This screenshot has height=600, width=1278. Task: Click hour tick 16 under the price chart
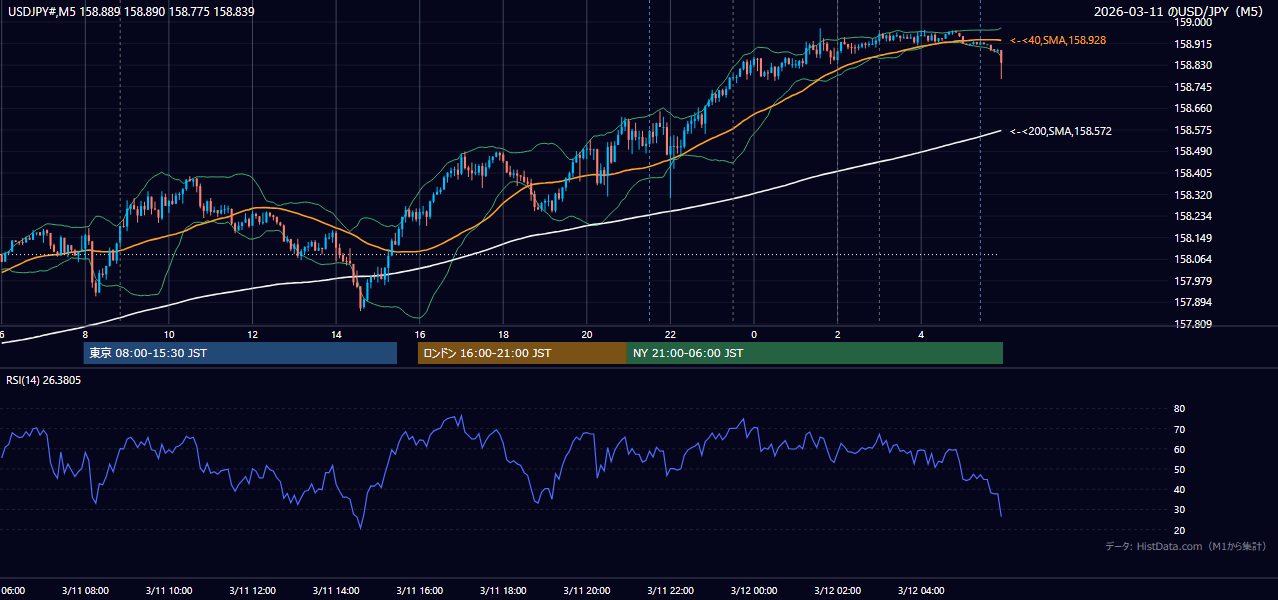(x=420, y=334)
